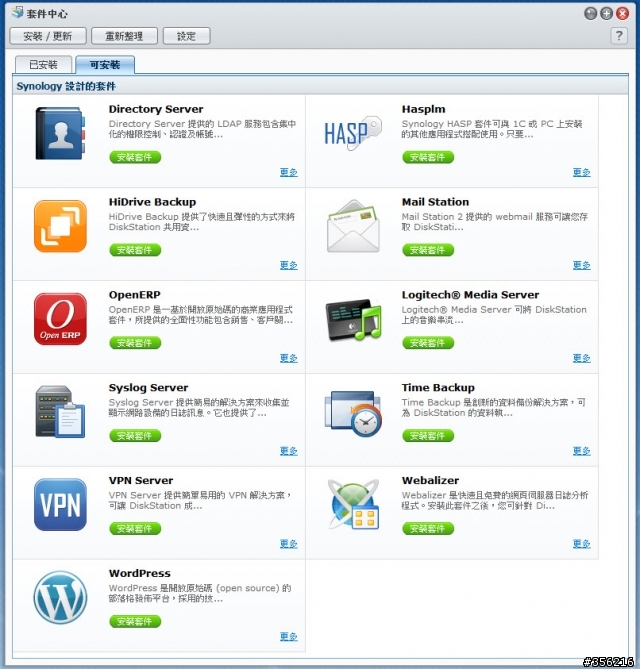Click the Directory Server title text

point(156,109)
